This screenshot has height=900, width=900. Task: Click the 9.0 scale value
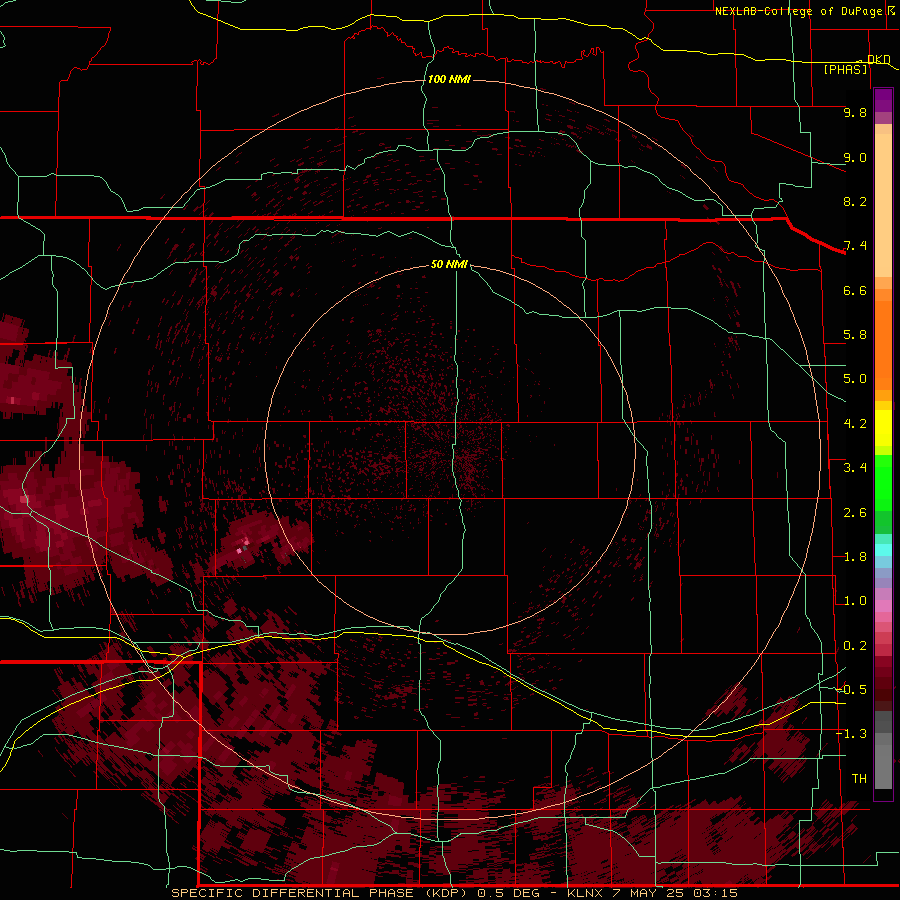[855, 157]
